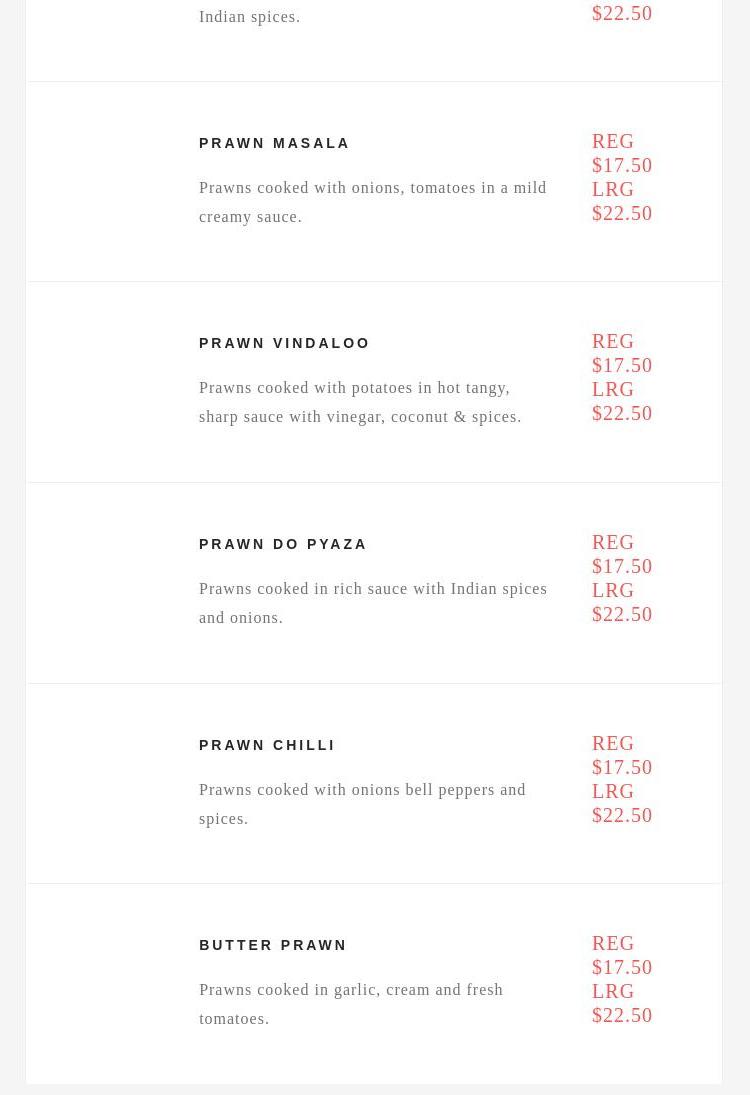The width and height of the screenshot is (750, 1095).
Task: Select the Prawn Do Pyaza description
Action: coord(372,603)
